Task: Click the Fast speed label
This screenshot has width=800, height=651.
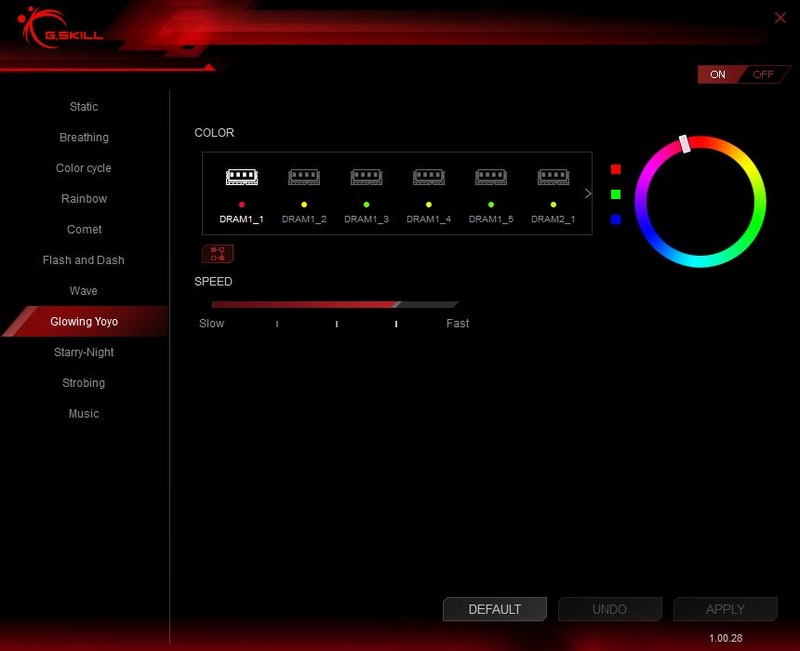Action: [458, 323]
